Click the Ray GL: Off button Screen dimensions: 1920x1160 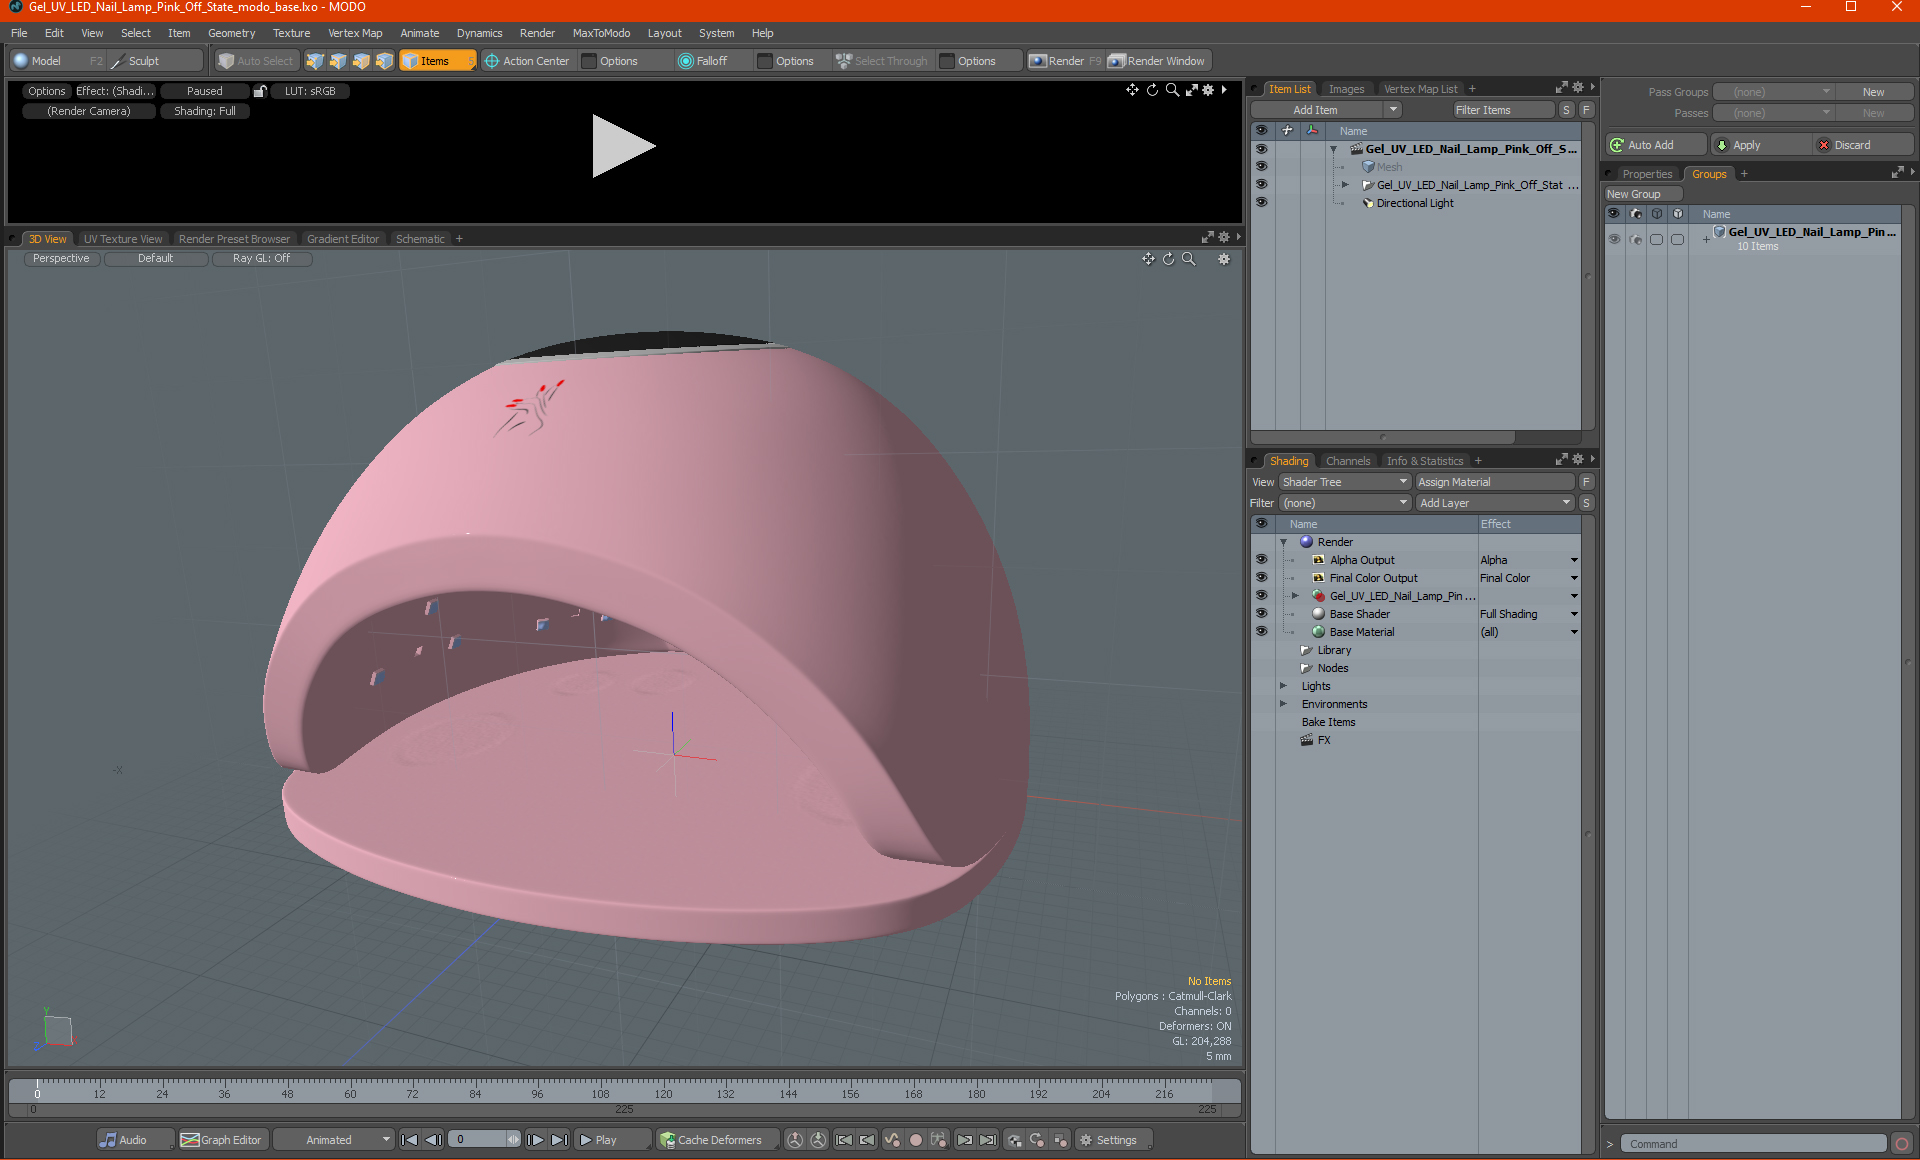(261, 258)
